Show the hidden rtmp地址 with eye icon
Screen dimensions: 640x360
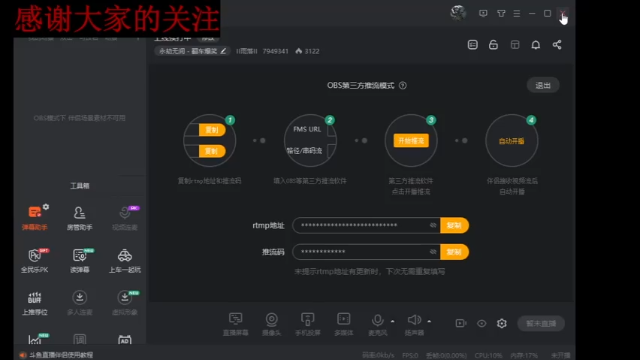(433, 225)
